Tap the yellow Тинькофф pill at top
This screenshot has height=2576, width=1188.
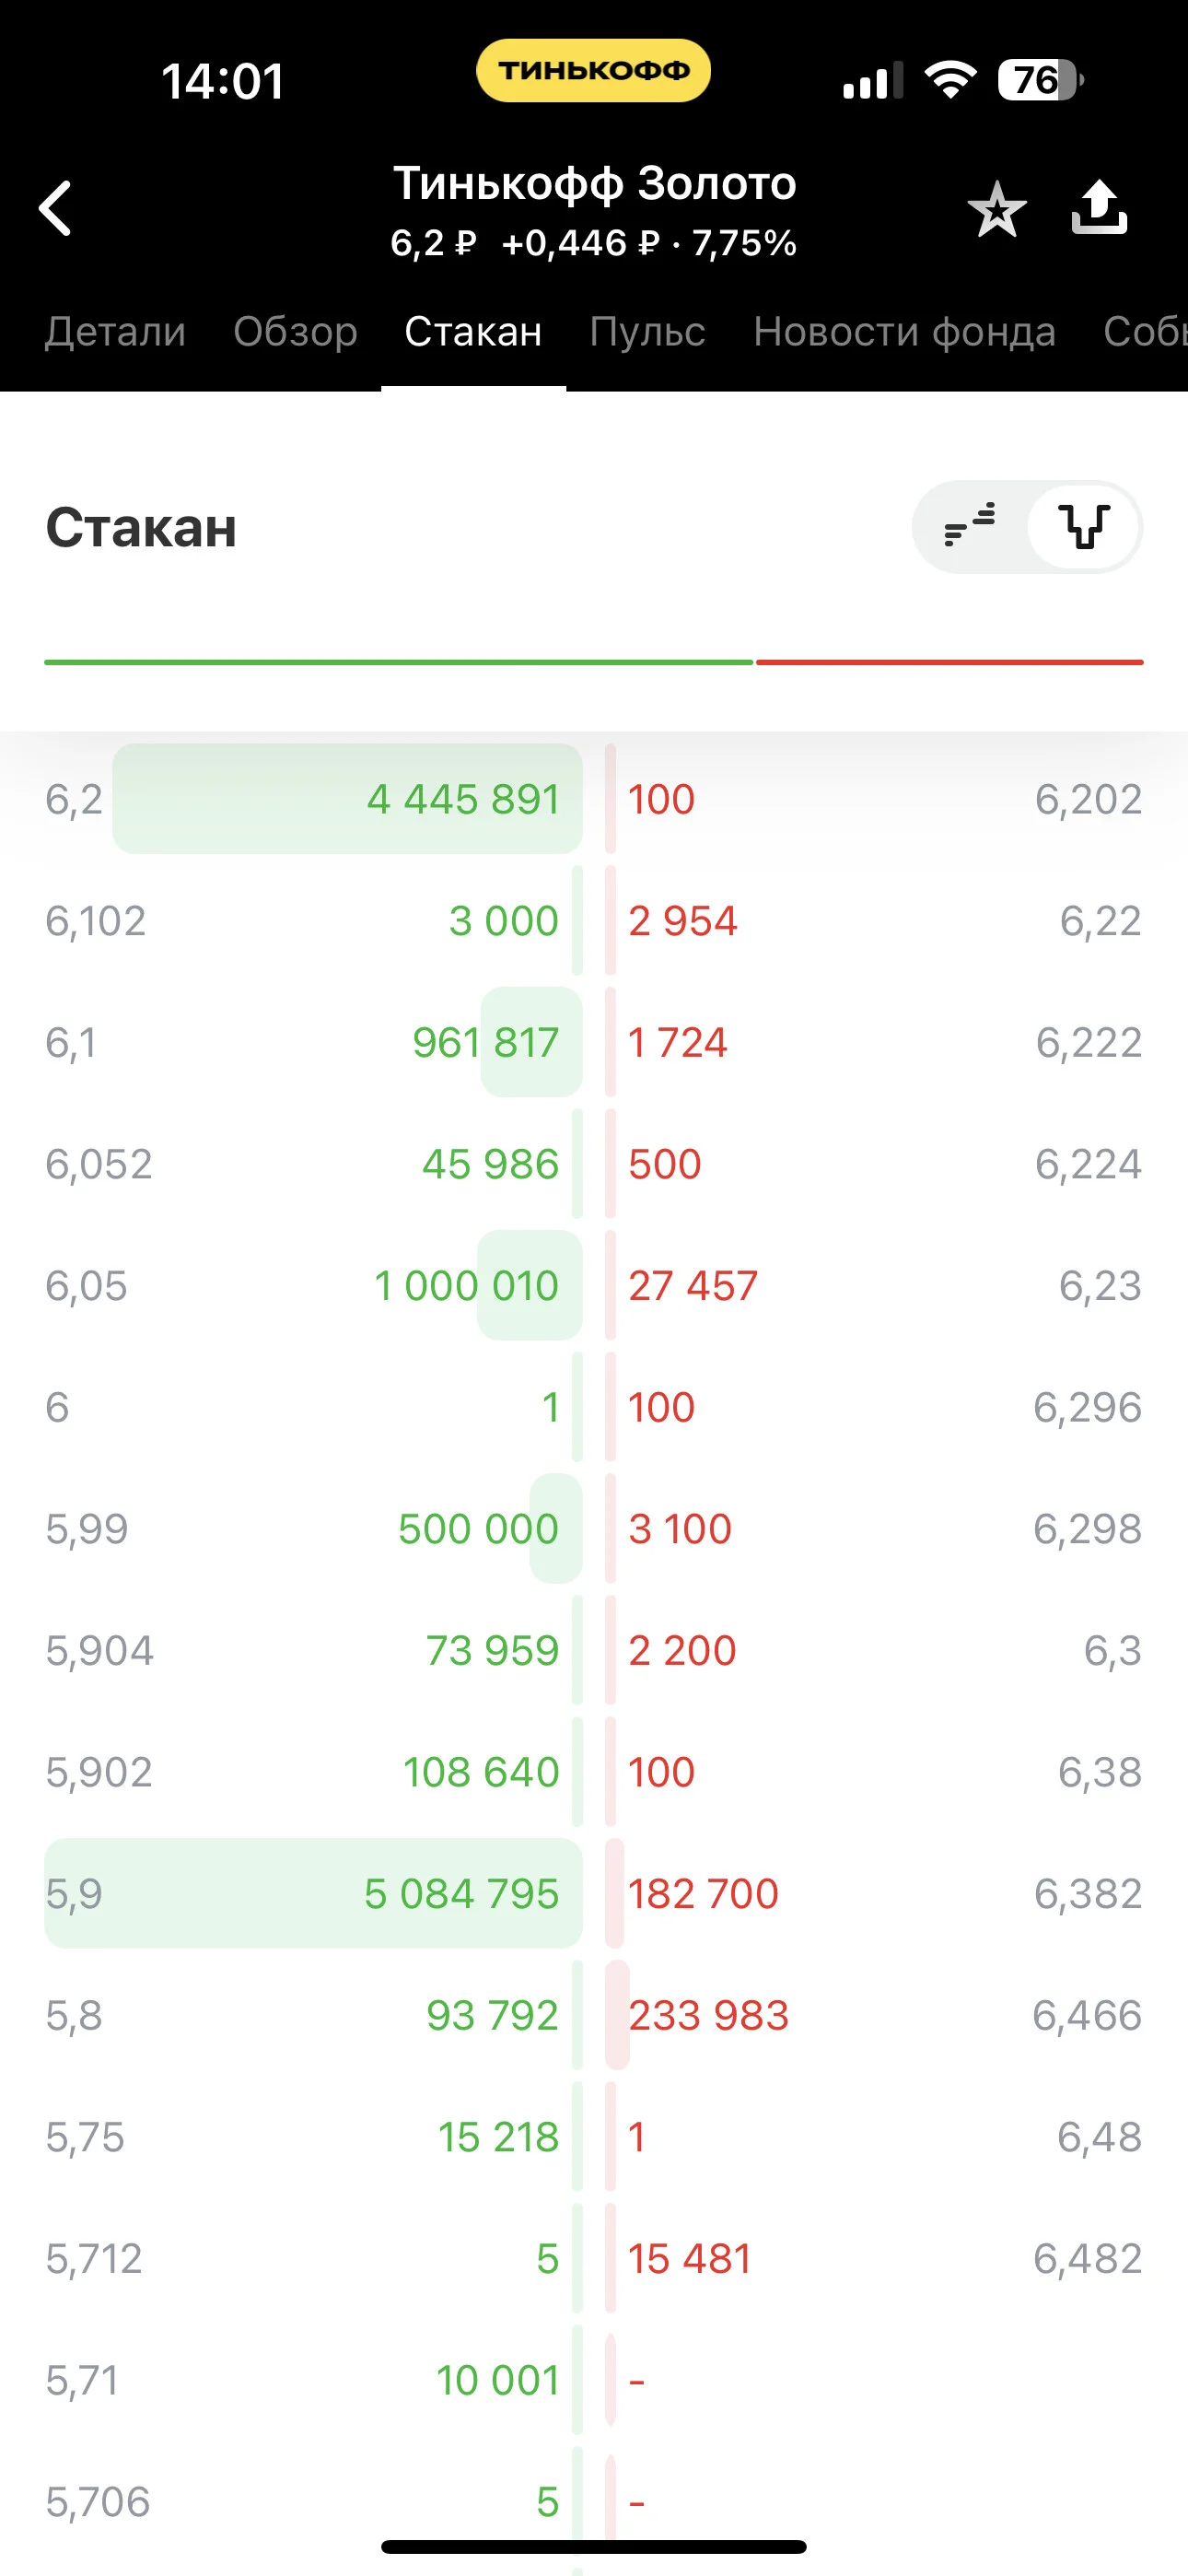pyautogui.click(x=593, y=70)
